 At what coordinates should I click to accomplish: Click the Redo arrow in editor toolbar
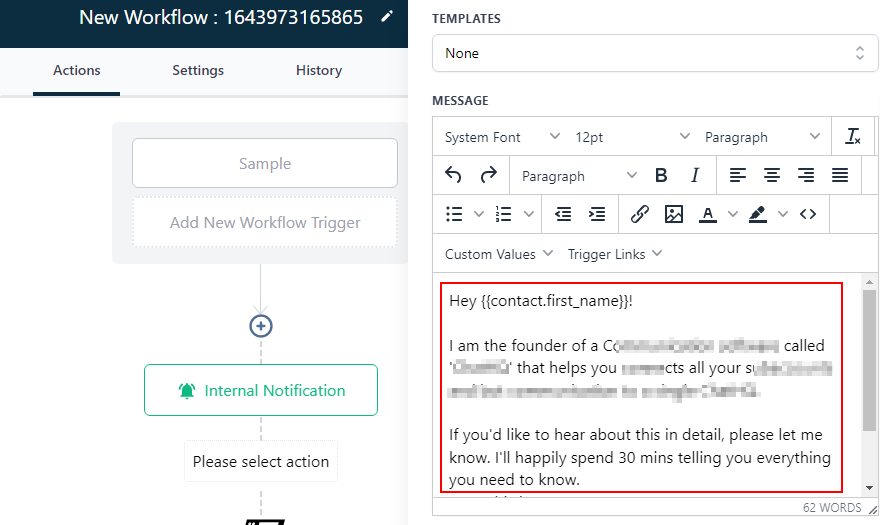click(489, 175)
